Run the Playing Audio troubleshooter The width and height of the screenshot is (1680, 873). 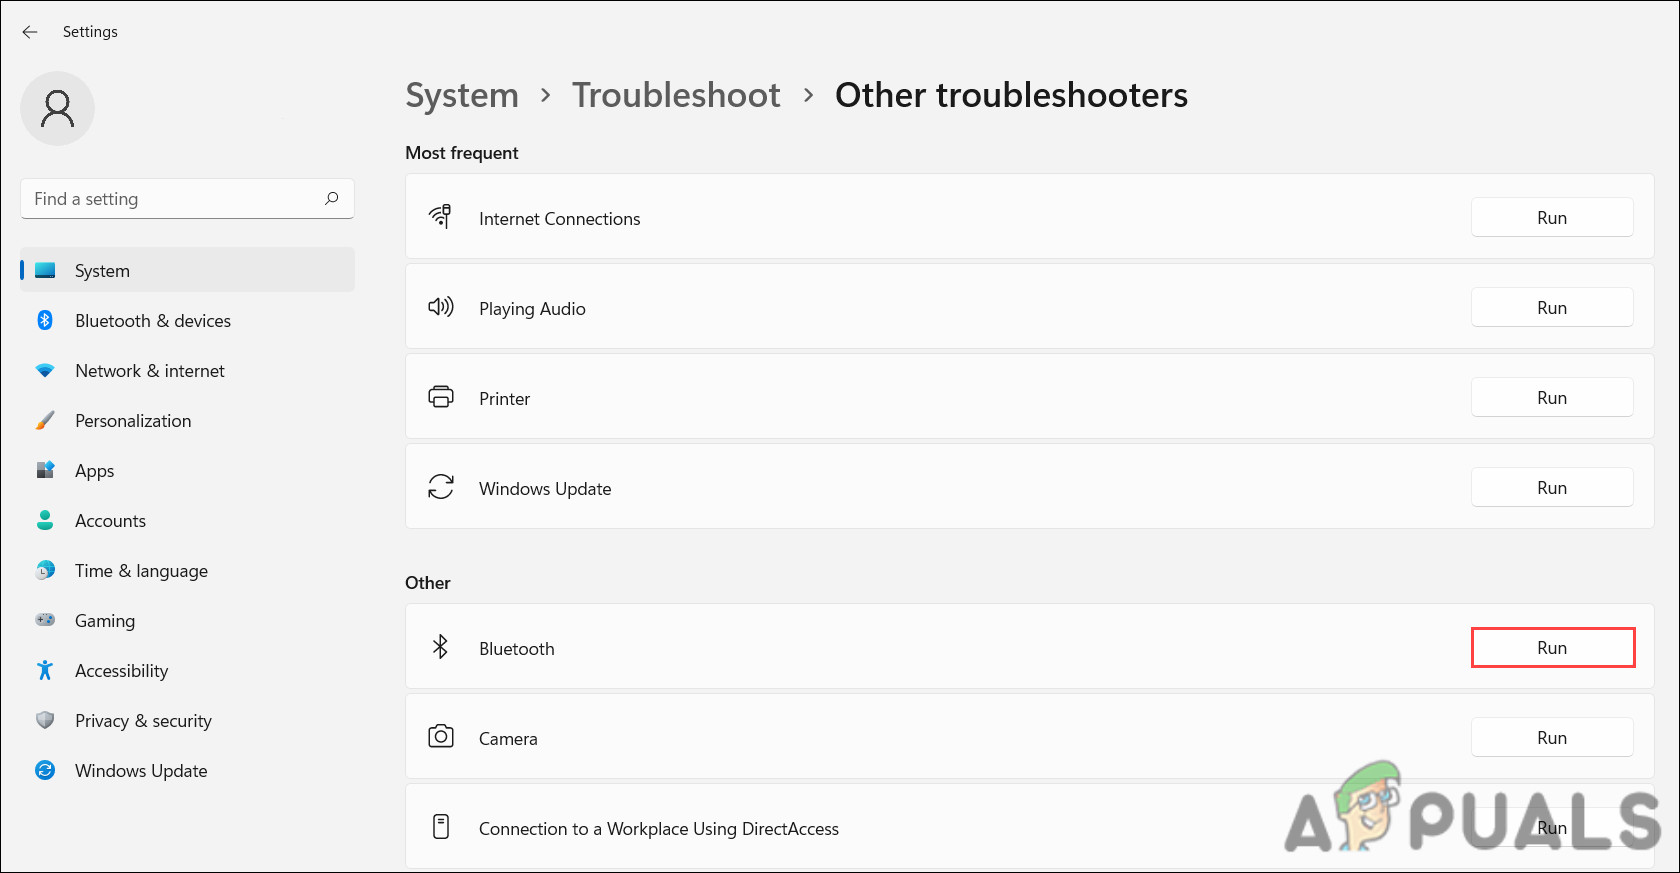[x=1552, y=308]
